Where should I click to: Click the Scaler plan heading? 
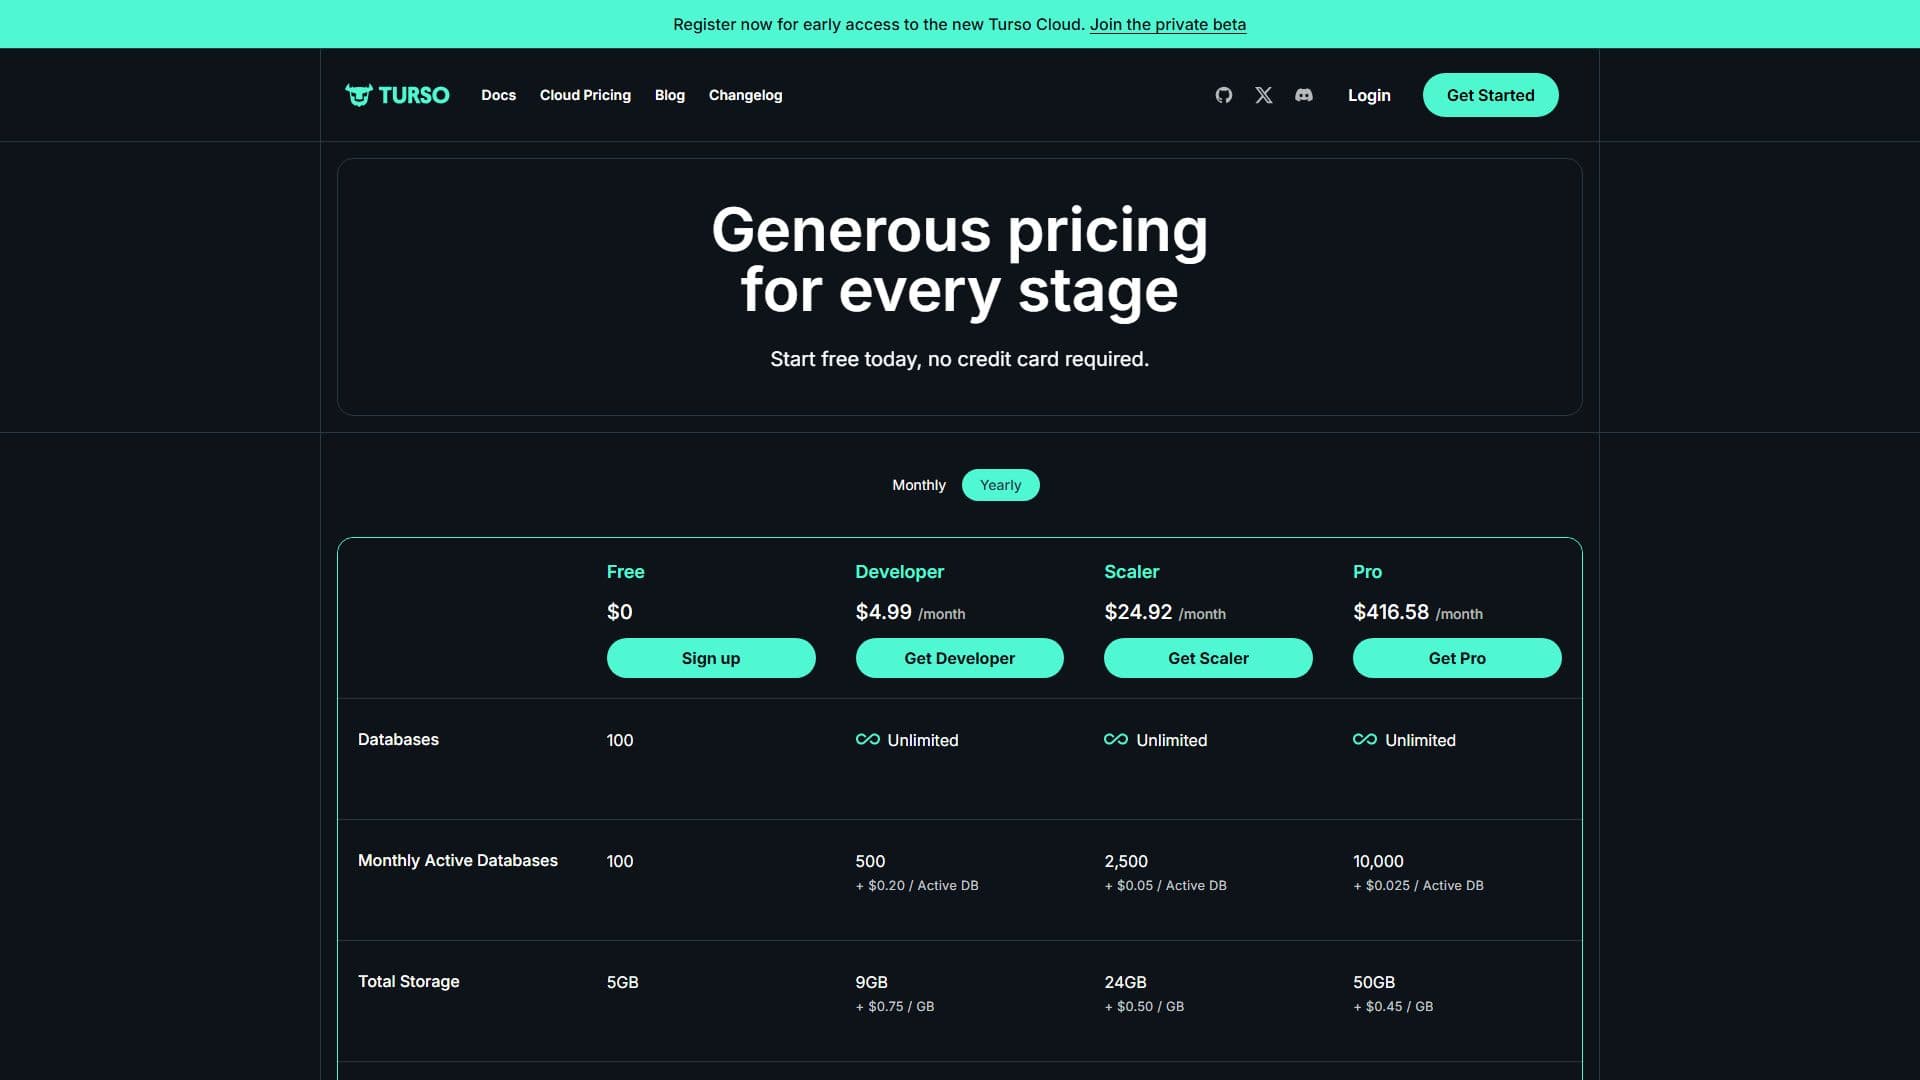coord(1131,572)
